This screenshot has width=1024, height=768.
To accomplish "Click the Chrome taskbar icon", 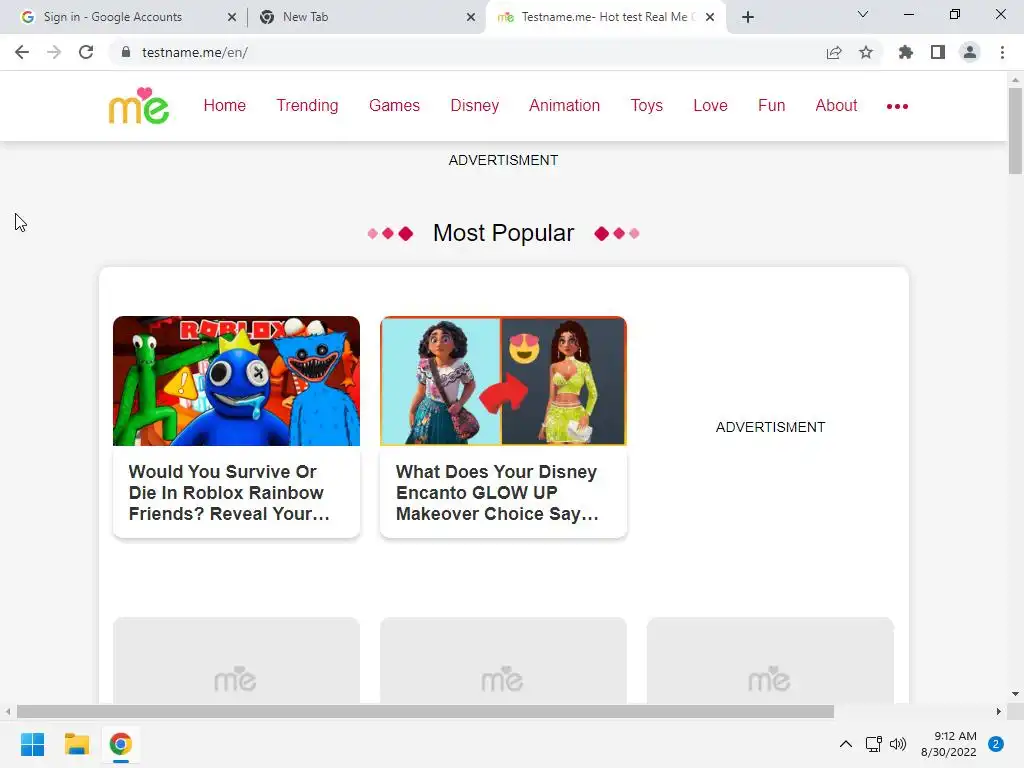I will point(121,744).
